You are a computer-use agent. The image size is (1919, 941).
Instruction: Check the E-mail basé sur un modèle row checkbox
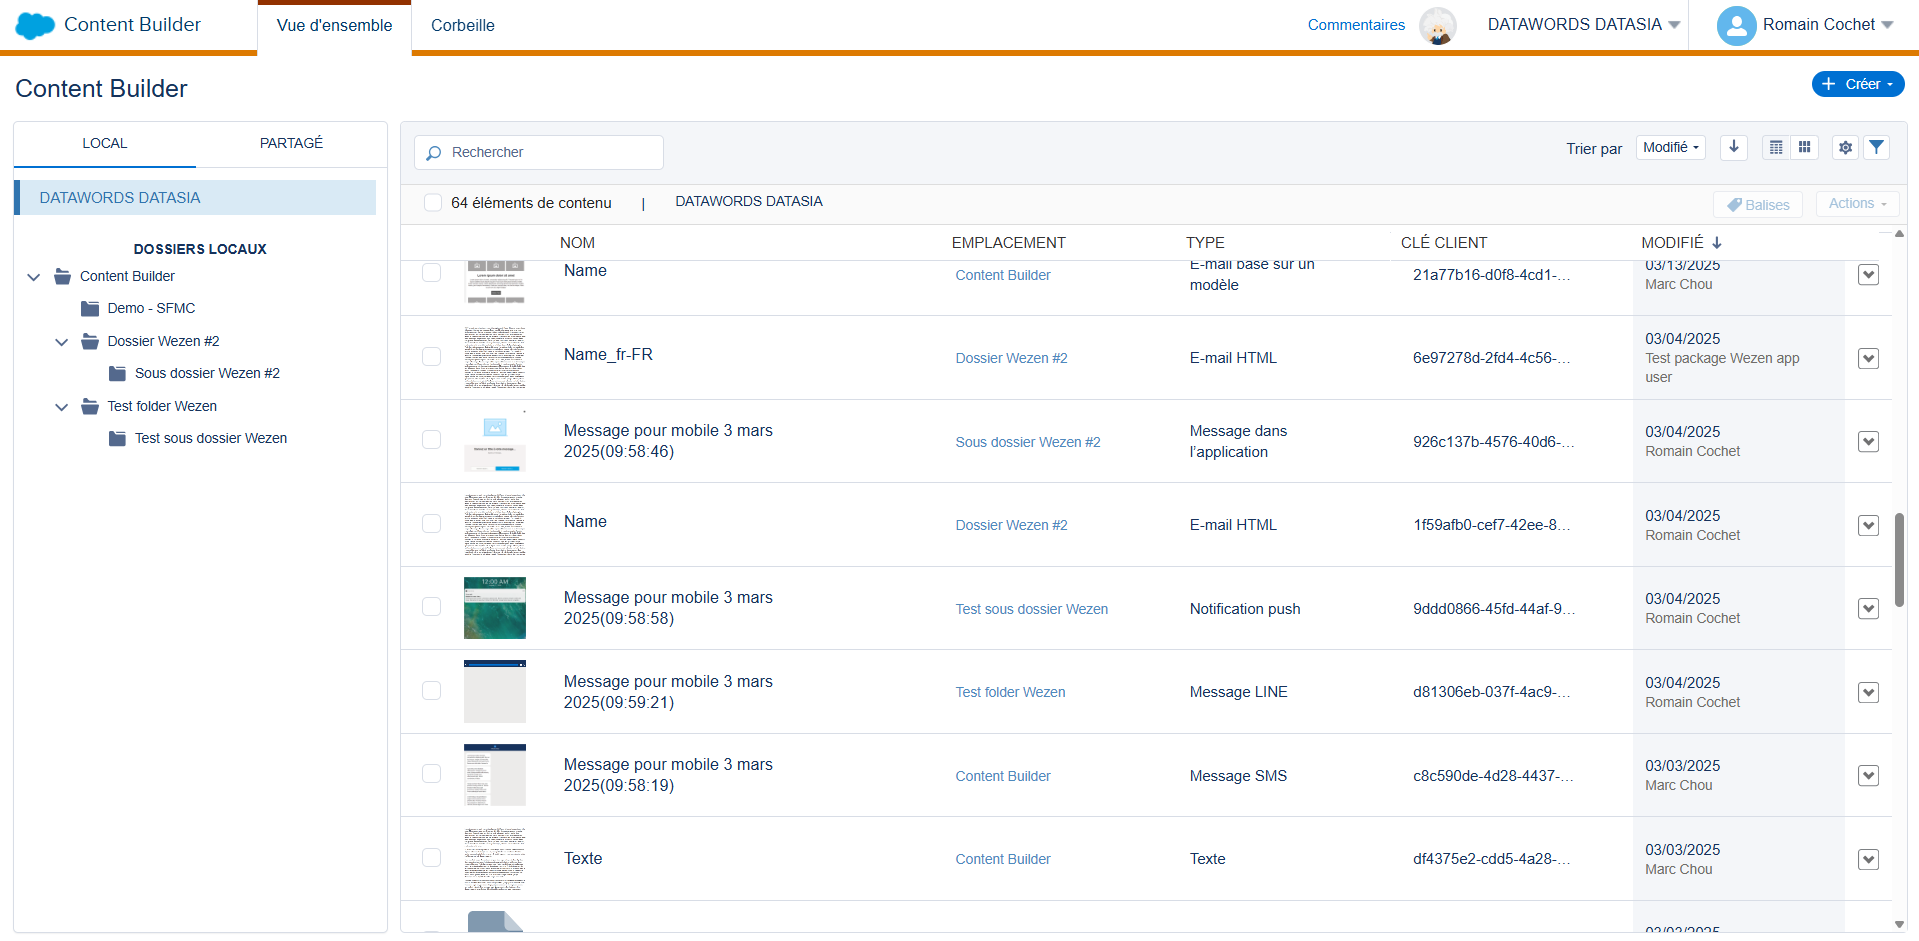click(431, 272)
